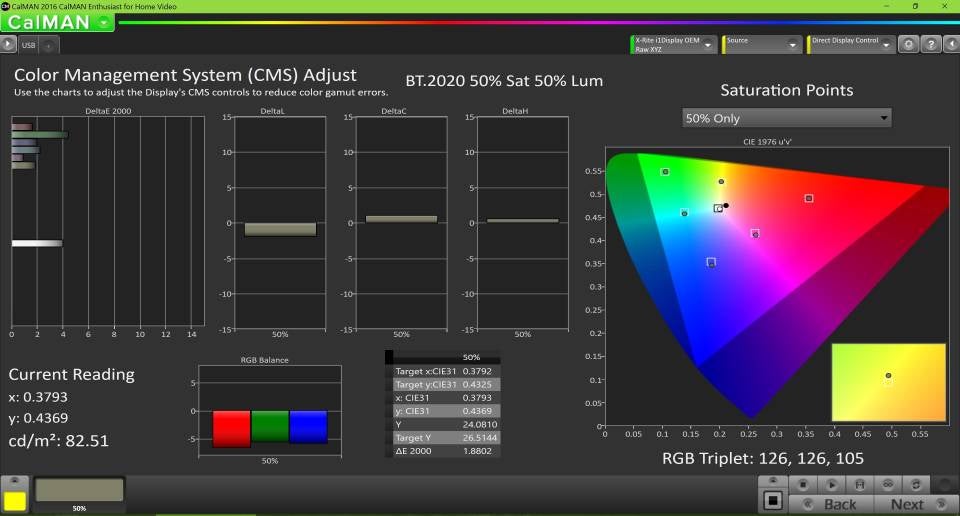960x516 pixels.
Task: Open the Saturation Points 50% Only dropdown
Action: (x=786, y=118)
